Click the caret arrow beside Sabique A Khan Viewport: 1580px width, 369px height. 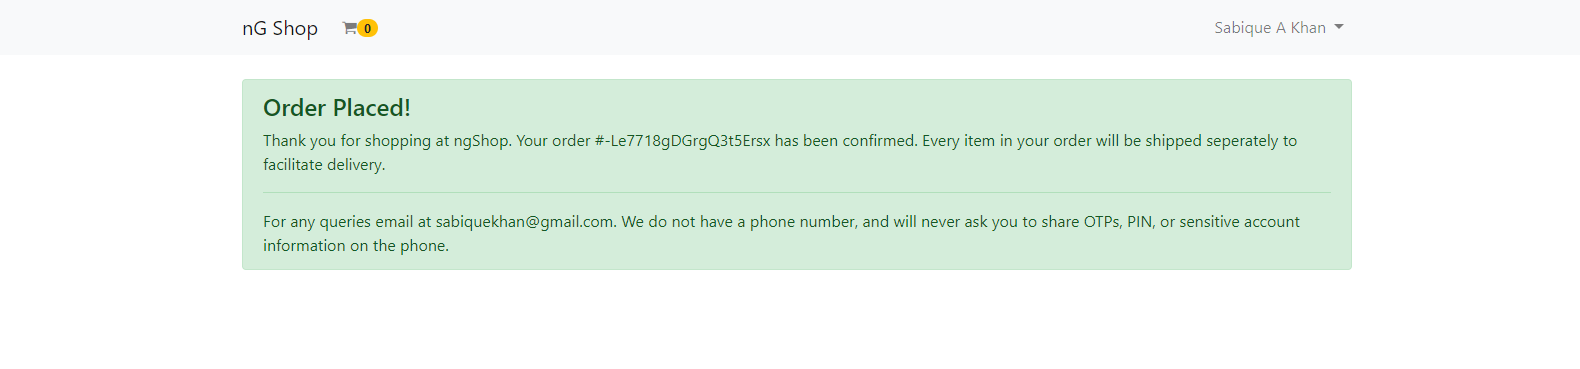(1339, 27)
